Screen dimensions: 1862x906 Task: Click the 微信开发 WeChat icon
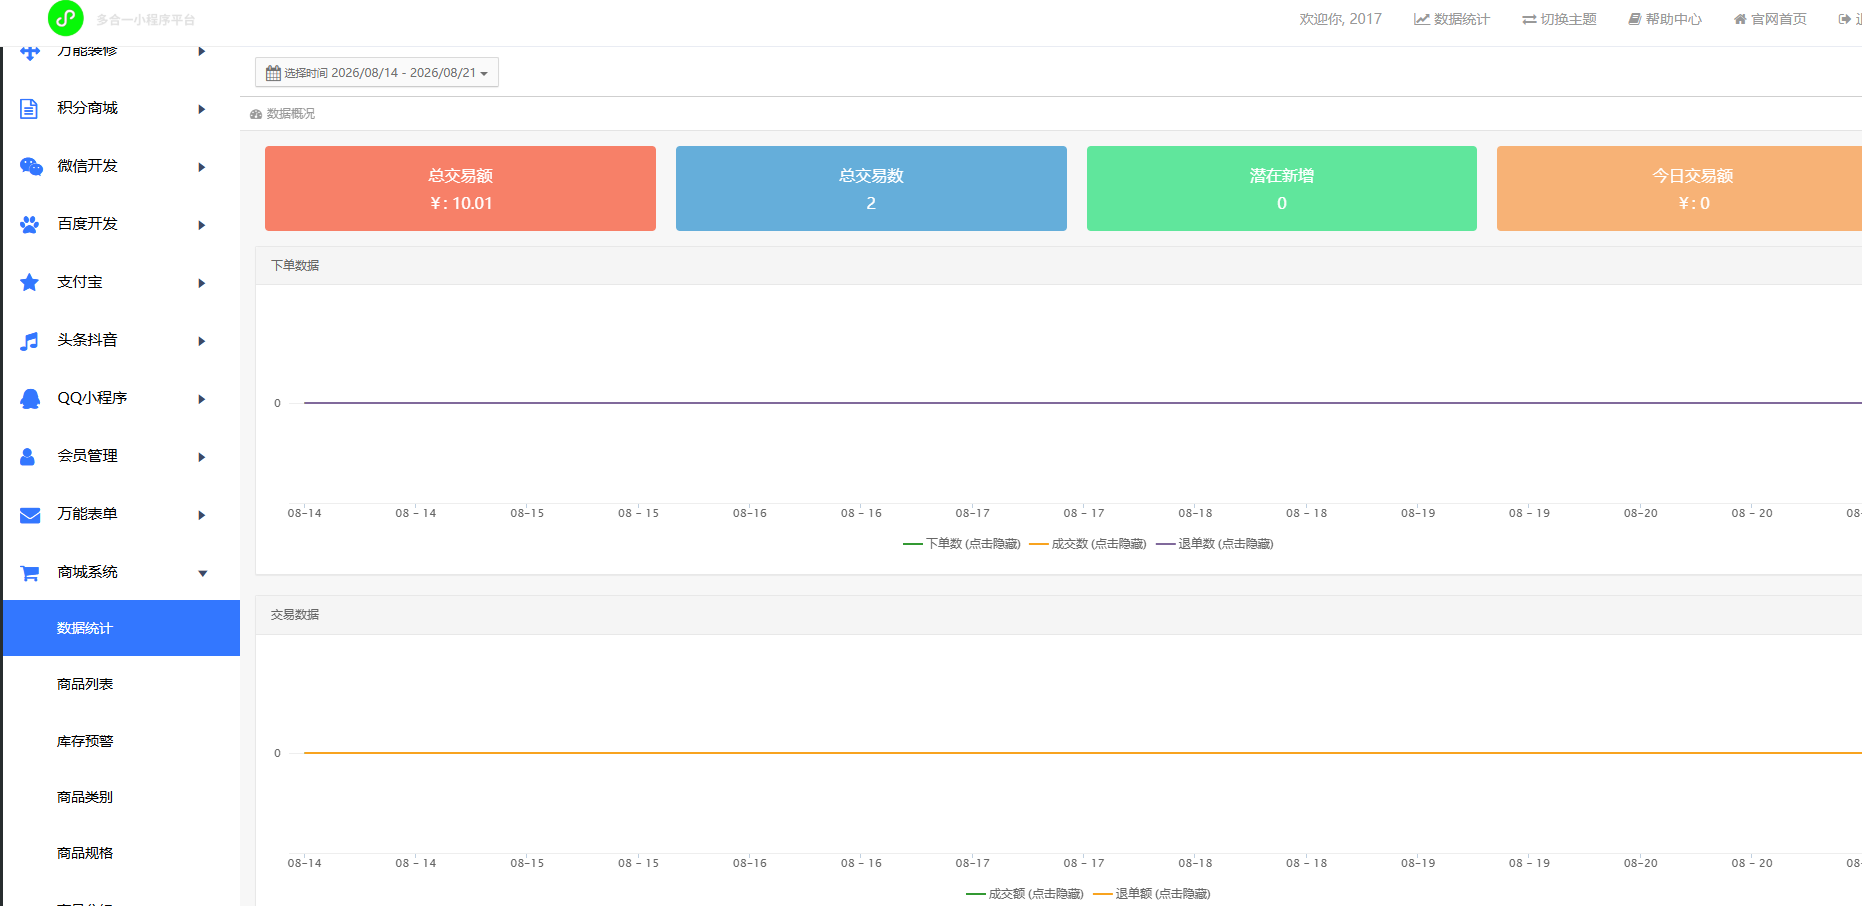[x=31, y=166]
